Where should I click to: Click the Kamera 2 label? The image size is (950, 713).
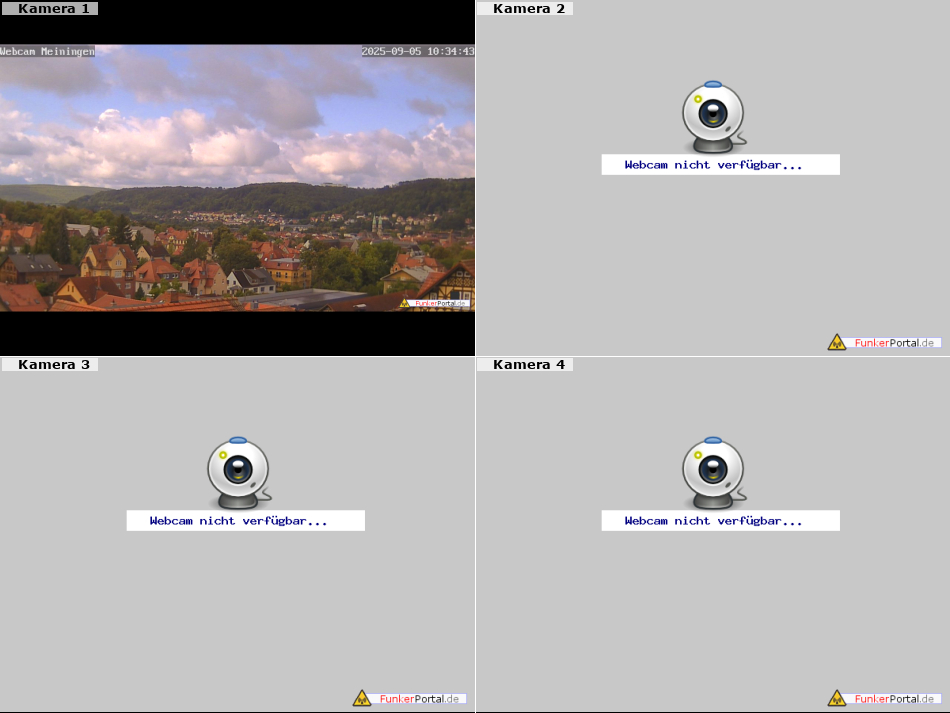[x=525, y=8]
